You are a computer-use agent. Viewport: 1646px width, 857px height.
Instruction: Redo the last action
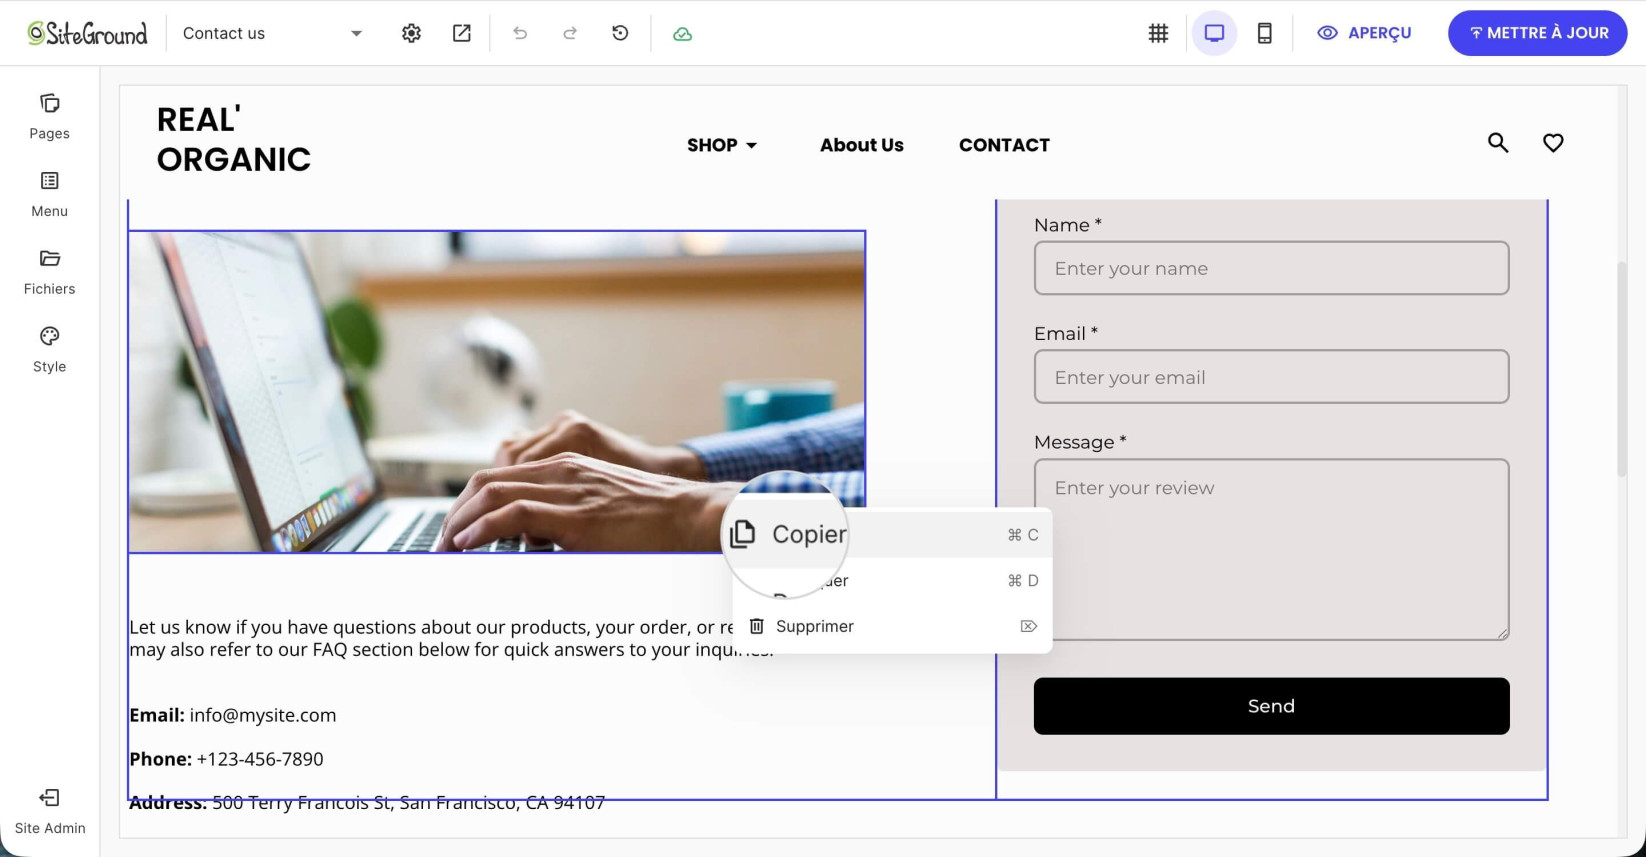[570, 33]
